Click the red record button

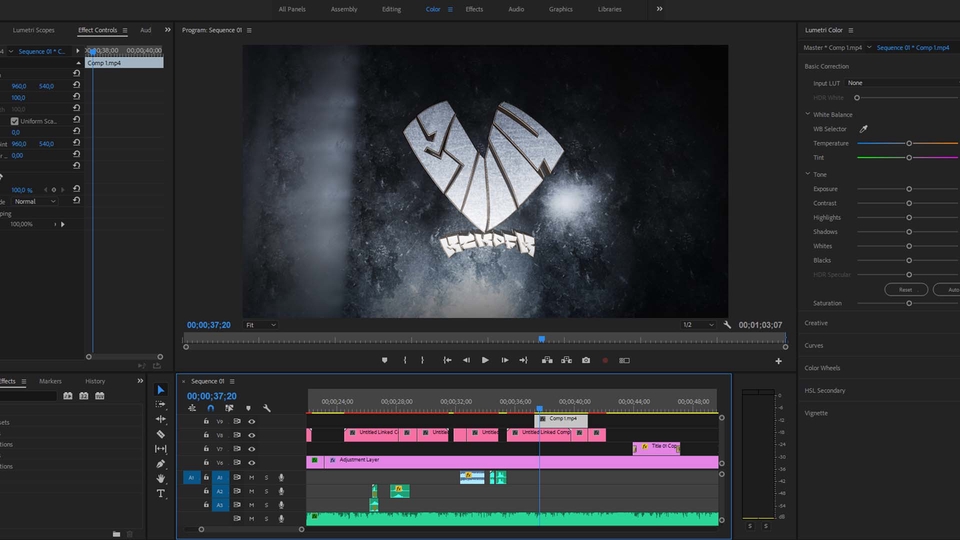605,361
